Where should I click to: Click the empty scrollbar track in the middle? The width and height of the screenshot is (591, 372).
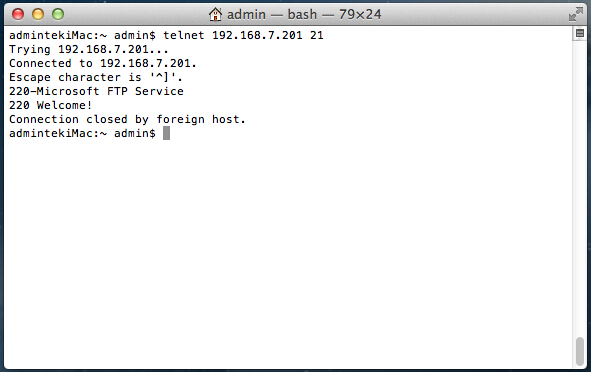pos(579,188)
